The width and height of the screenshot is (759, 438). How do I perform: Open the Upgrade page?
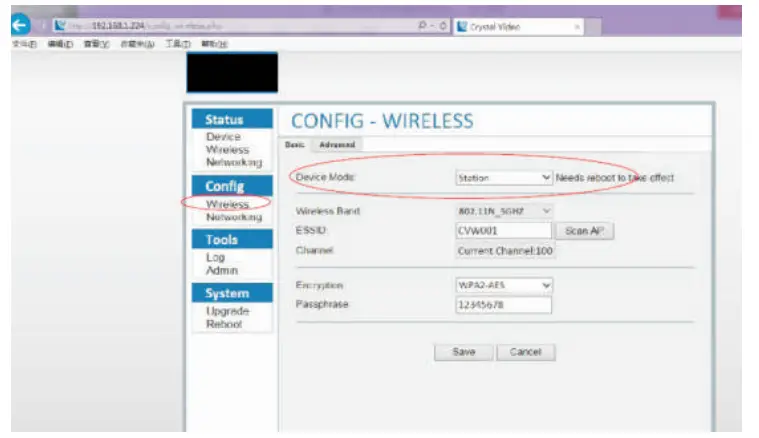228,311
